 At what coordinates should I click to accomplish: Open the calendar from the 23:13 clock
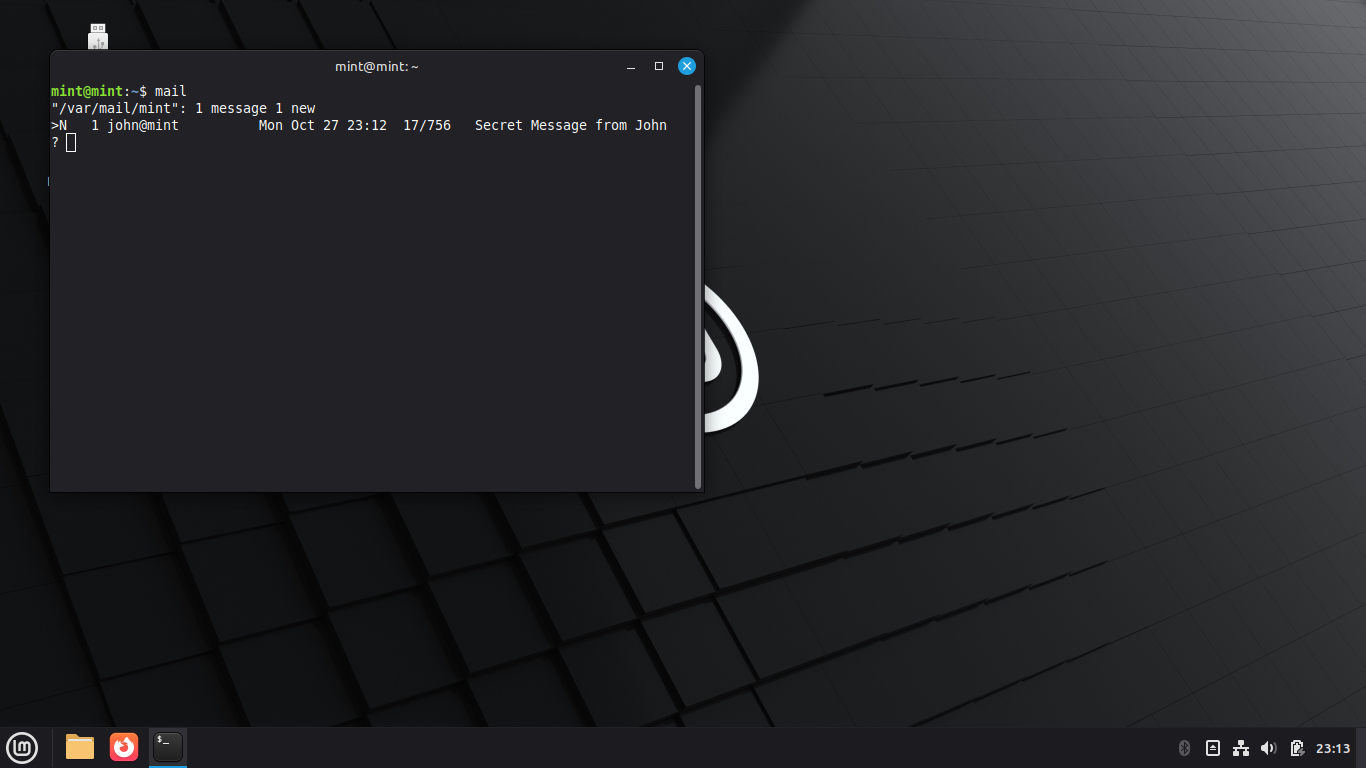click(x=1333, y=748)
